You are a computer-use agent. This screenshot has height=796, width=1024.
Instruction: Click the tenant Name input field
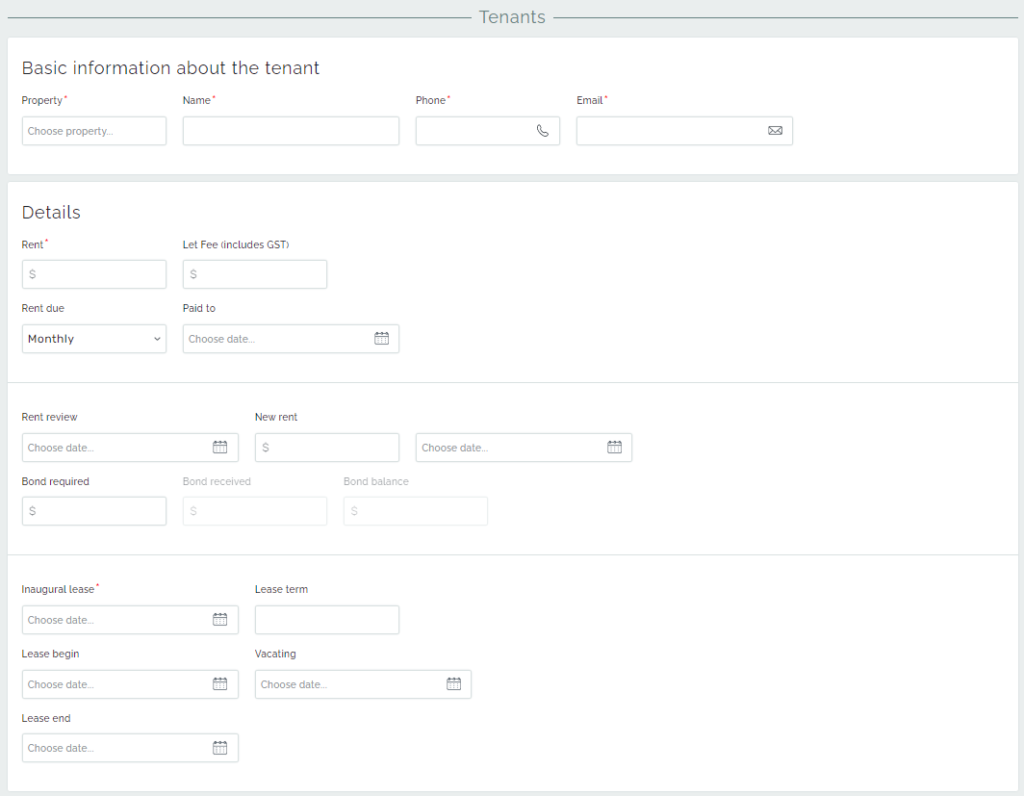pos(290,131)
